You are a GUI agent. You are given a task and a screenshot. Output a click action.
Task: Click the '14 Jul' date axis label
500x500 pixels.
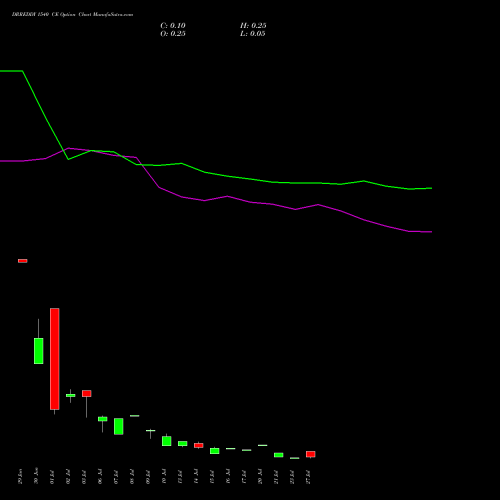(196, 477)
